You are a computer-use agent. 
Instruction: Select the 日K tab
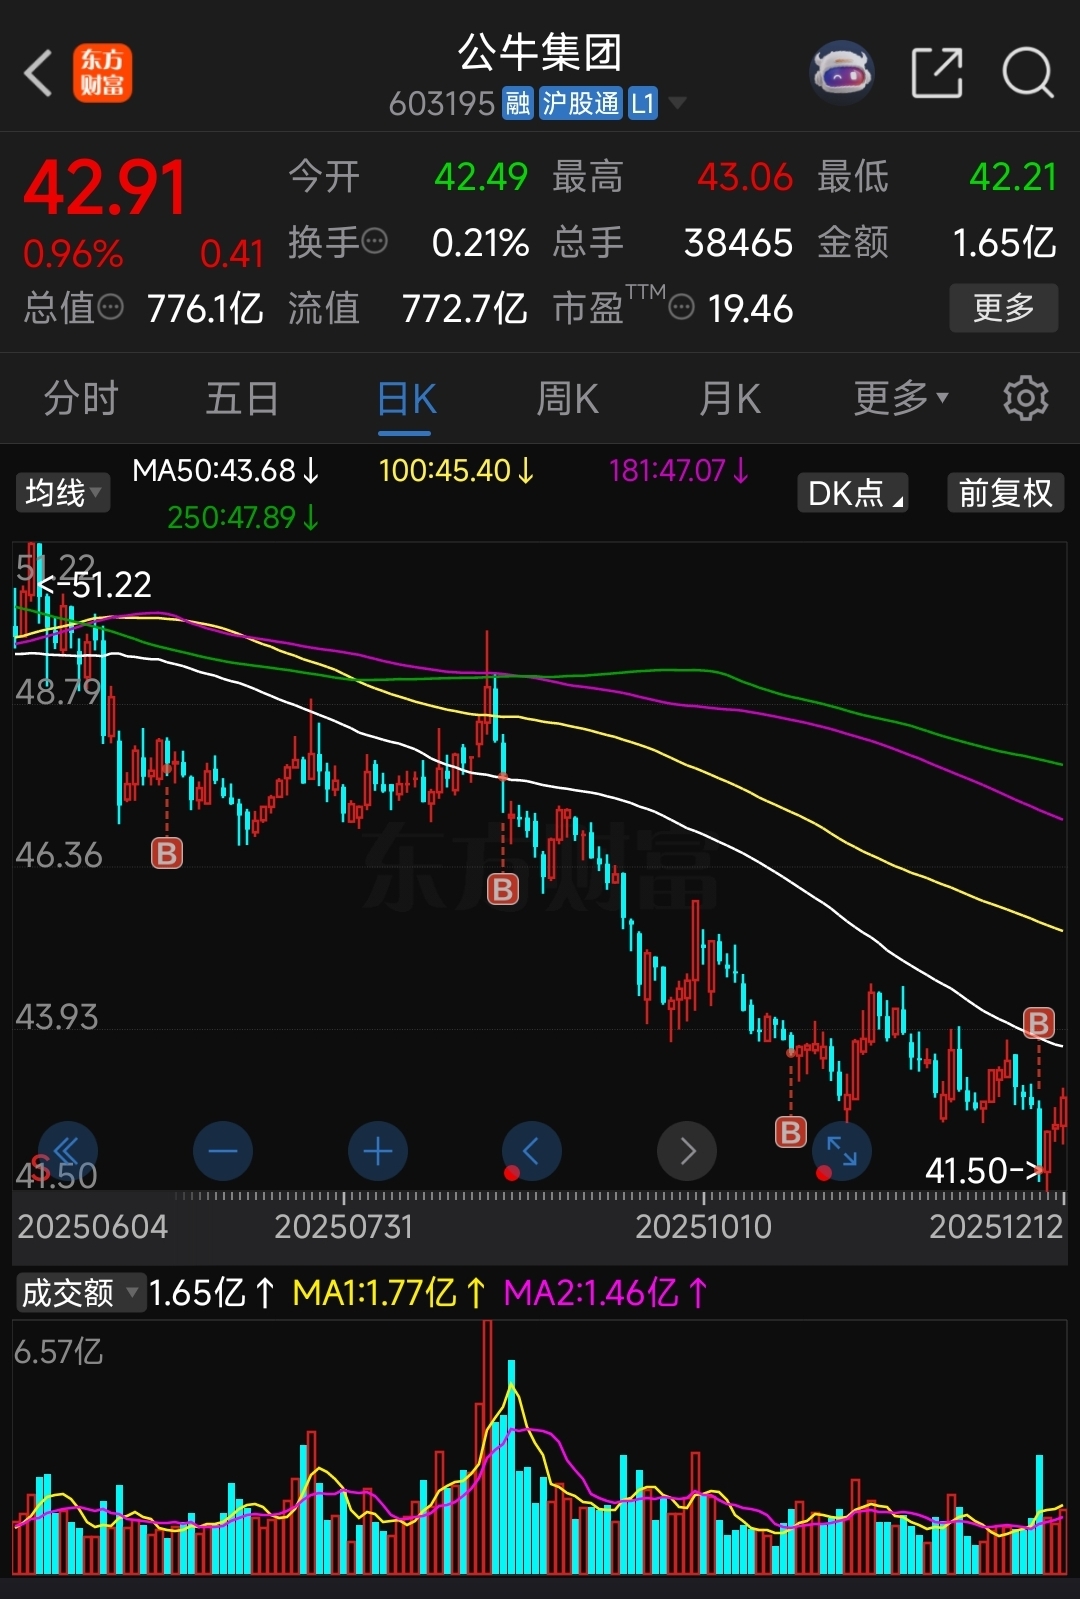click(x=406, y=400)
